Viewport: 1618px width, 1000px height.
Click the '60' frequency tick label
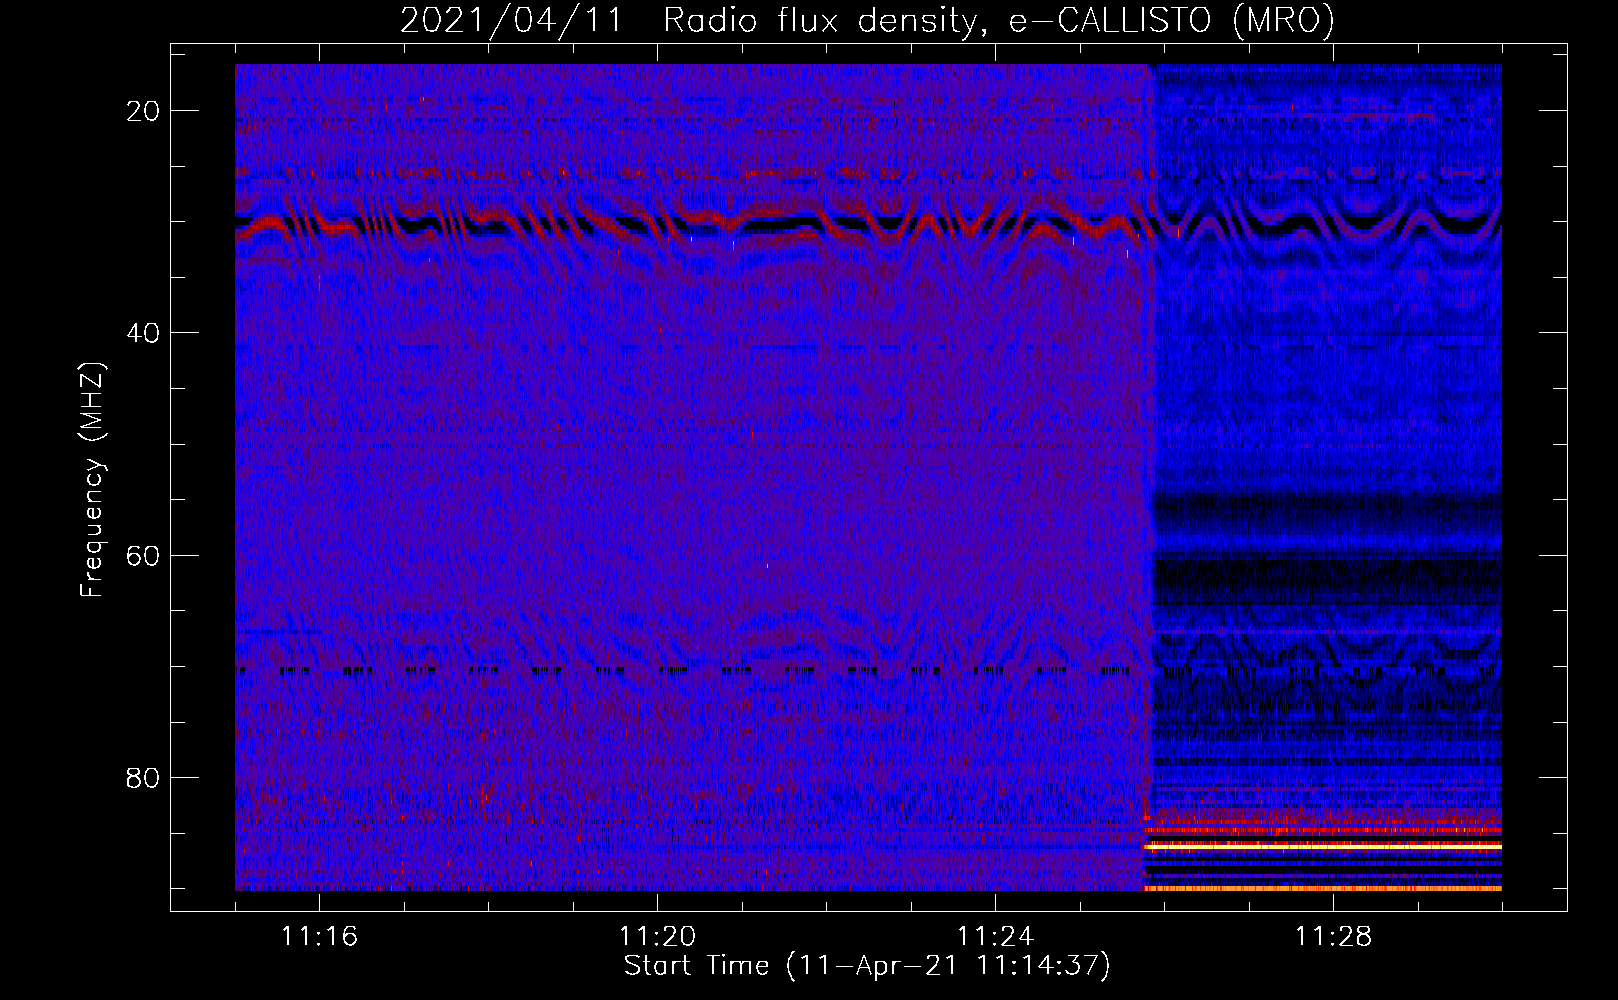143,555
